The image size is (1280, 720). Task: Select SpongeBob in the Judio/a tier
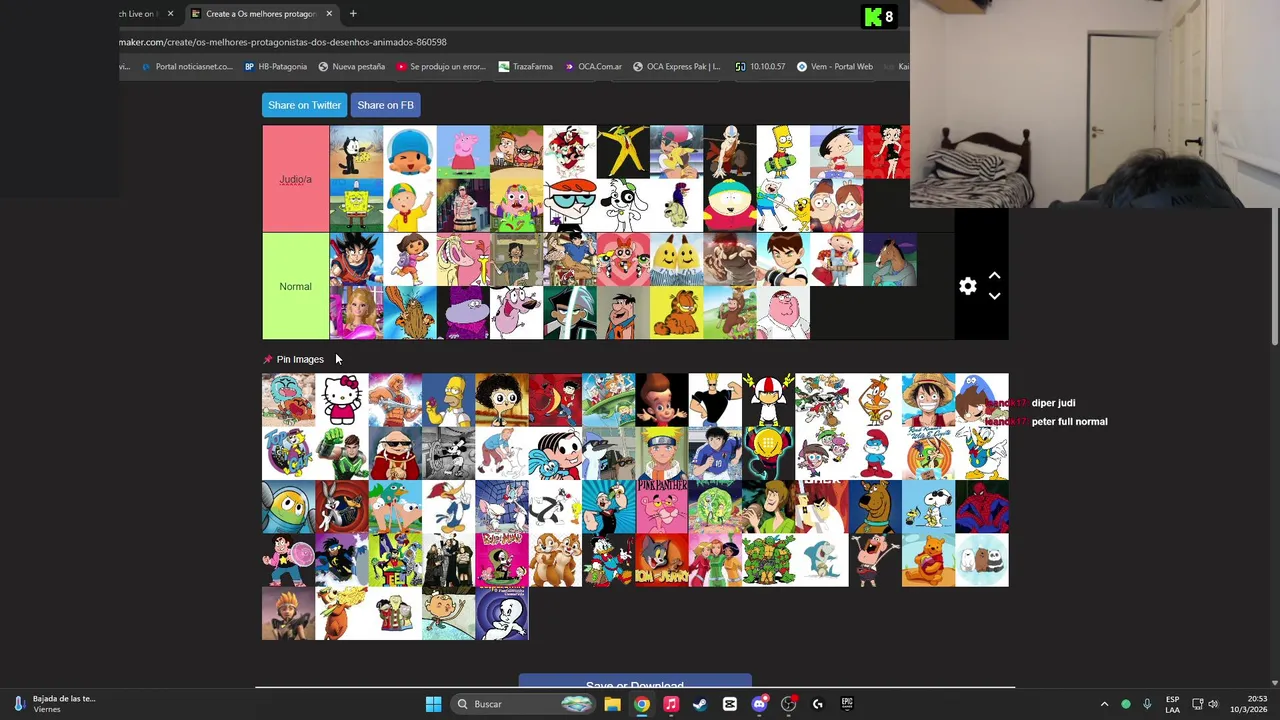tap(356, 205)
